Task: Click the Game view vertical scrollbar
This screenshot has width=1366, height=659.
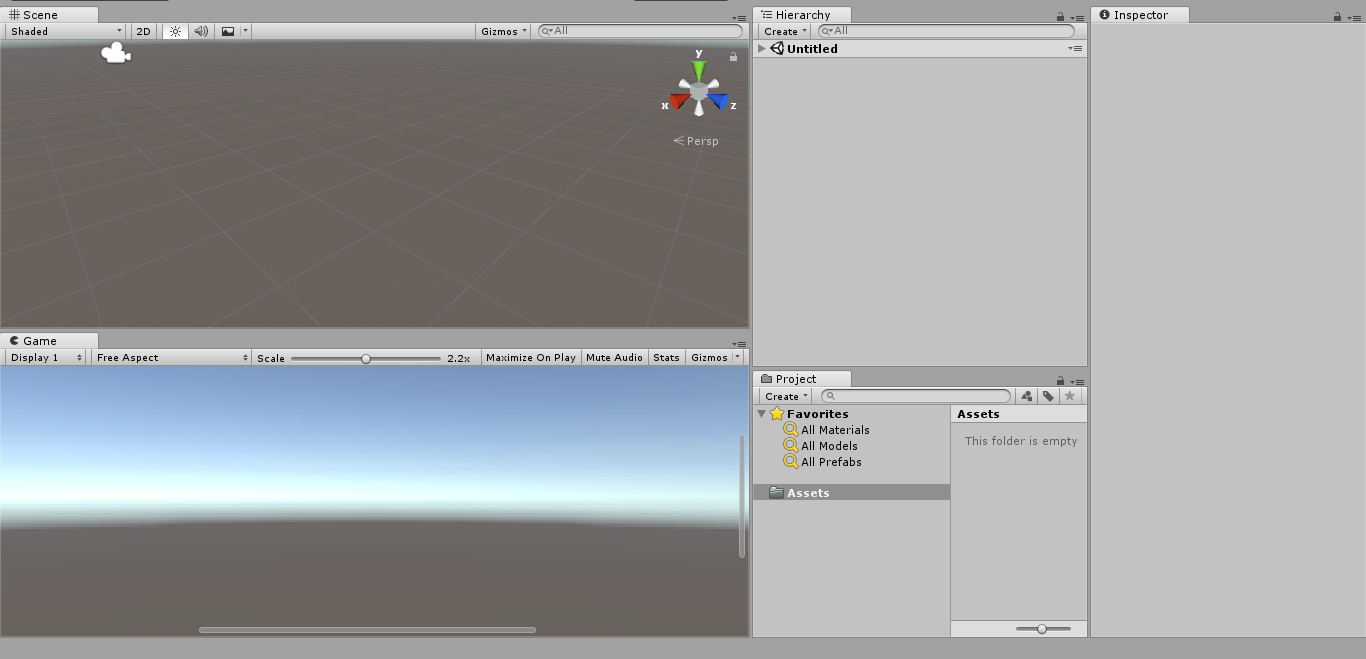Action: point(742,496)
